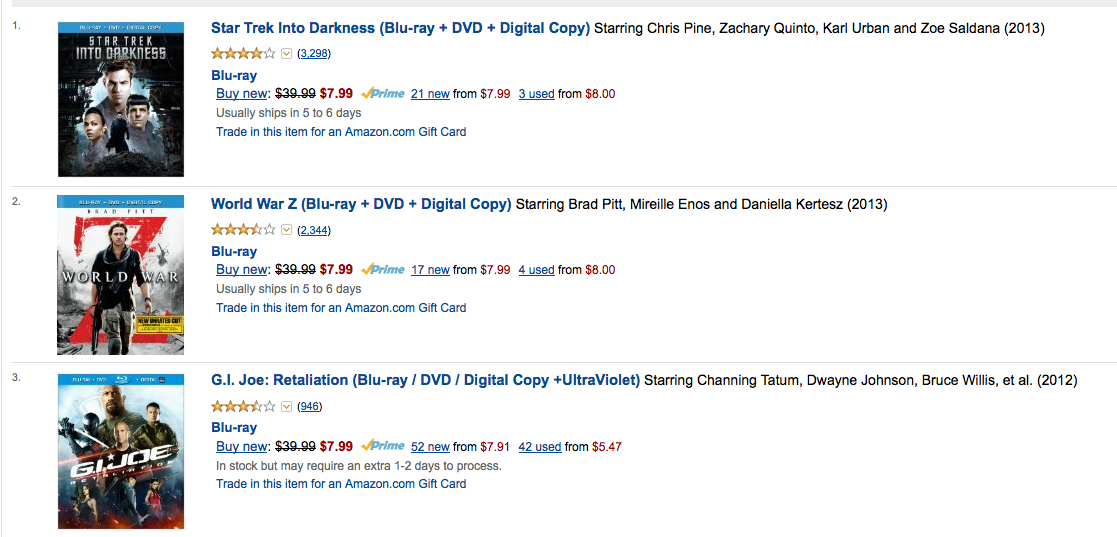Open Star Trek Into Darkness cover thumbnail
Viewport: 1117px width, 537px height.
coord(121,99)
